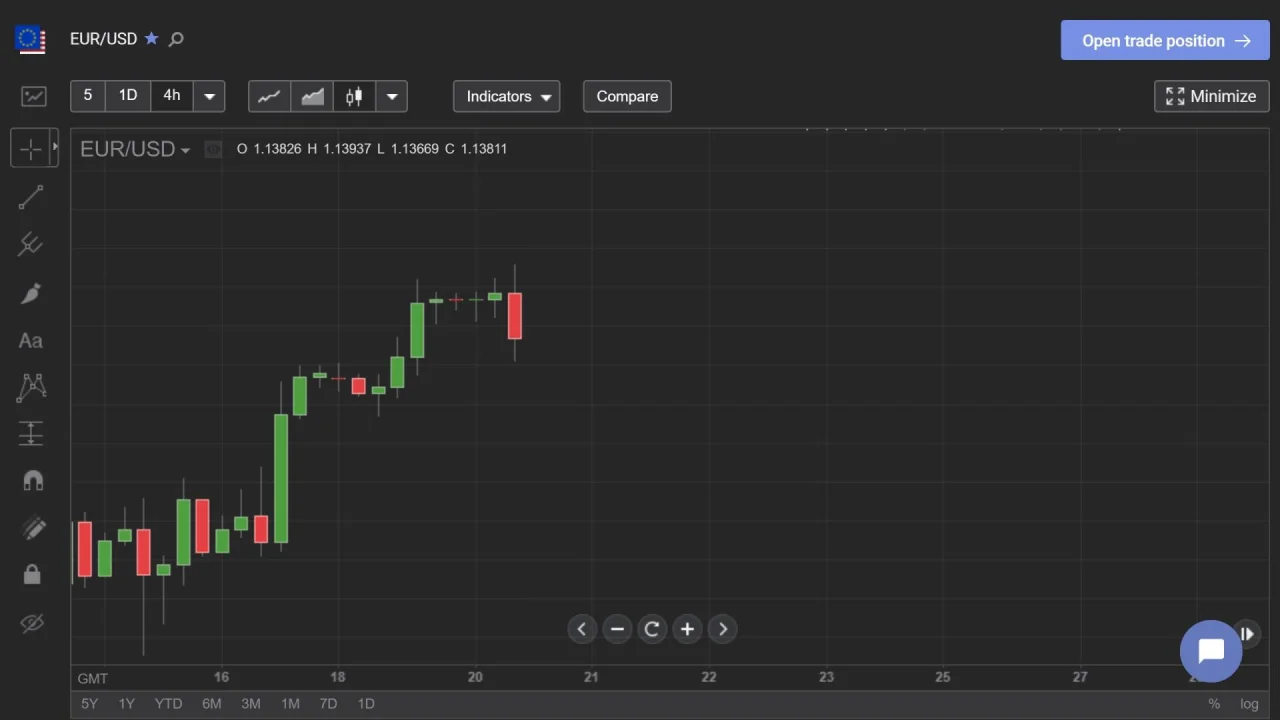
Task: Expand the time interval dropdown arrow
Action: pos(209,96)
